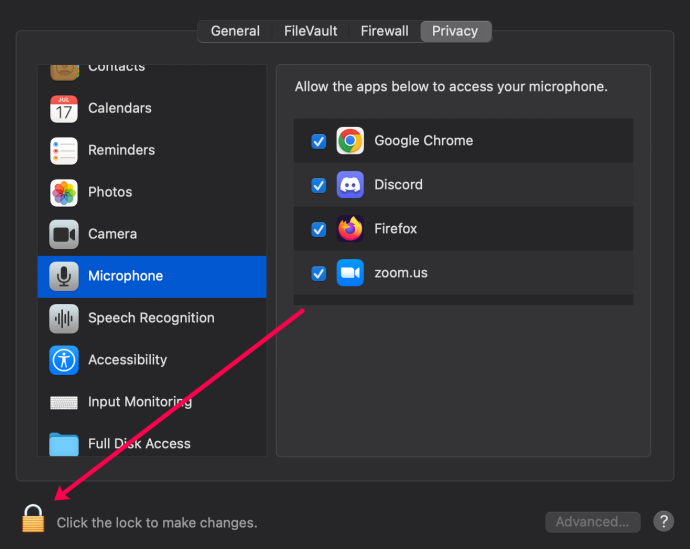Click the Google Chrome app name

(x=424, y=141)
